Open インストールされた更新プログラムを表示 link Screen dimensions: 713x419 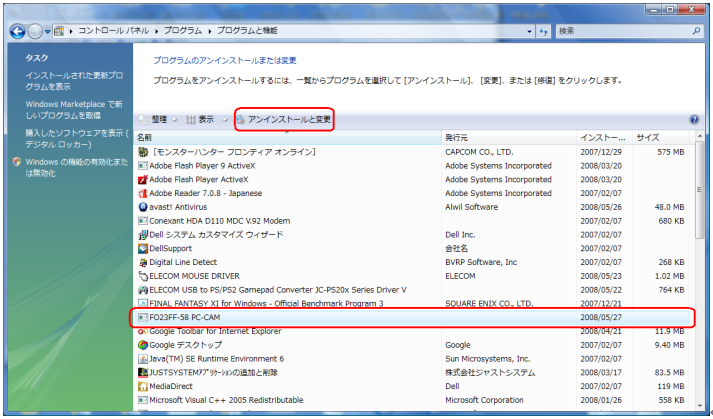pos(74,81)
